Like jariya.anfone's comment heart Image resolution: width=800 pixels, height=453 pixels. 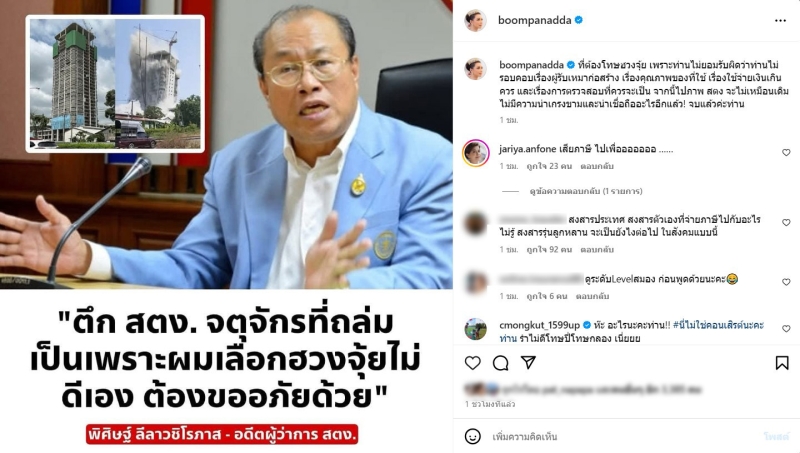tap(786, 153)
